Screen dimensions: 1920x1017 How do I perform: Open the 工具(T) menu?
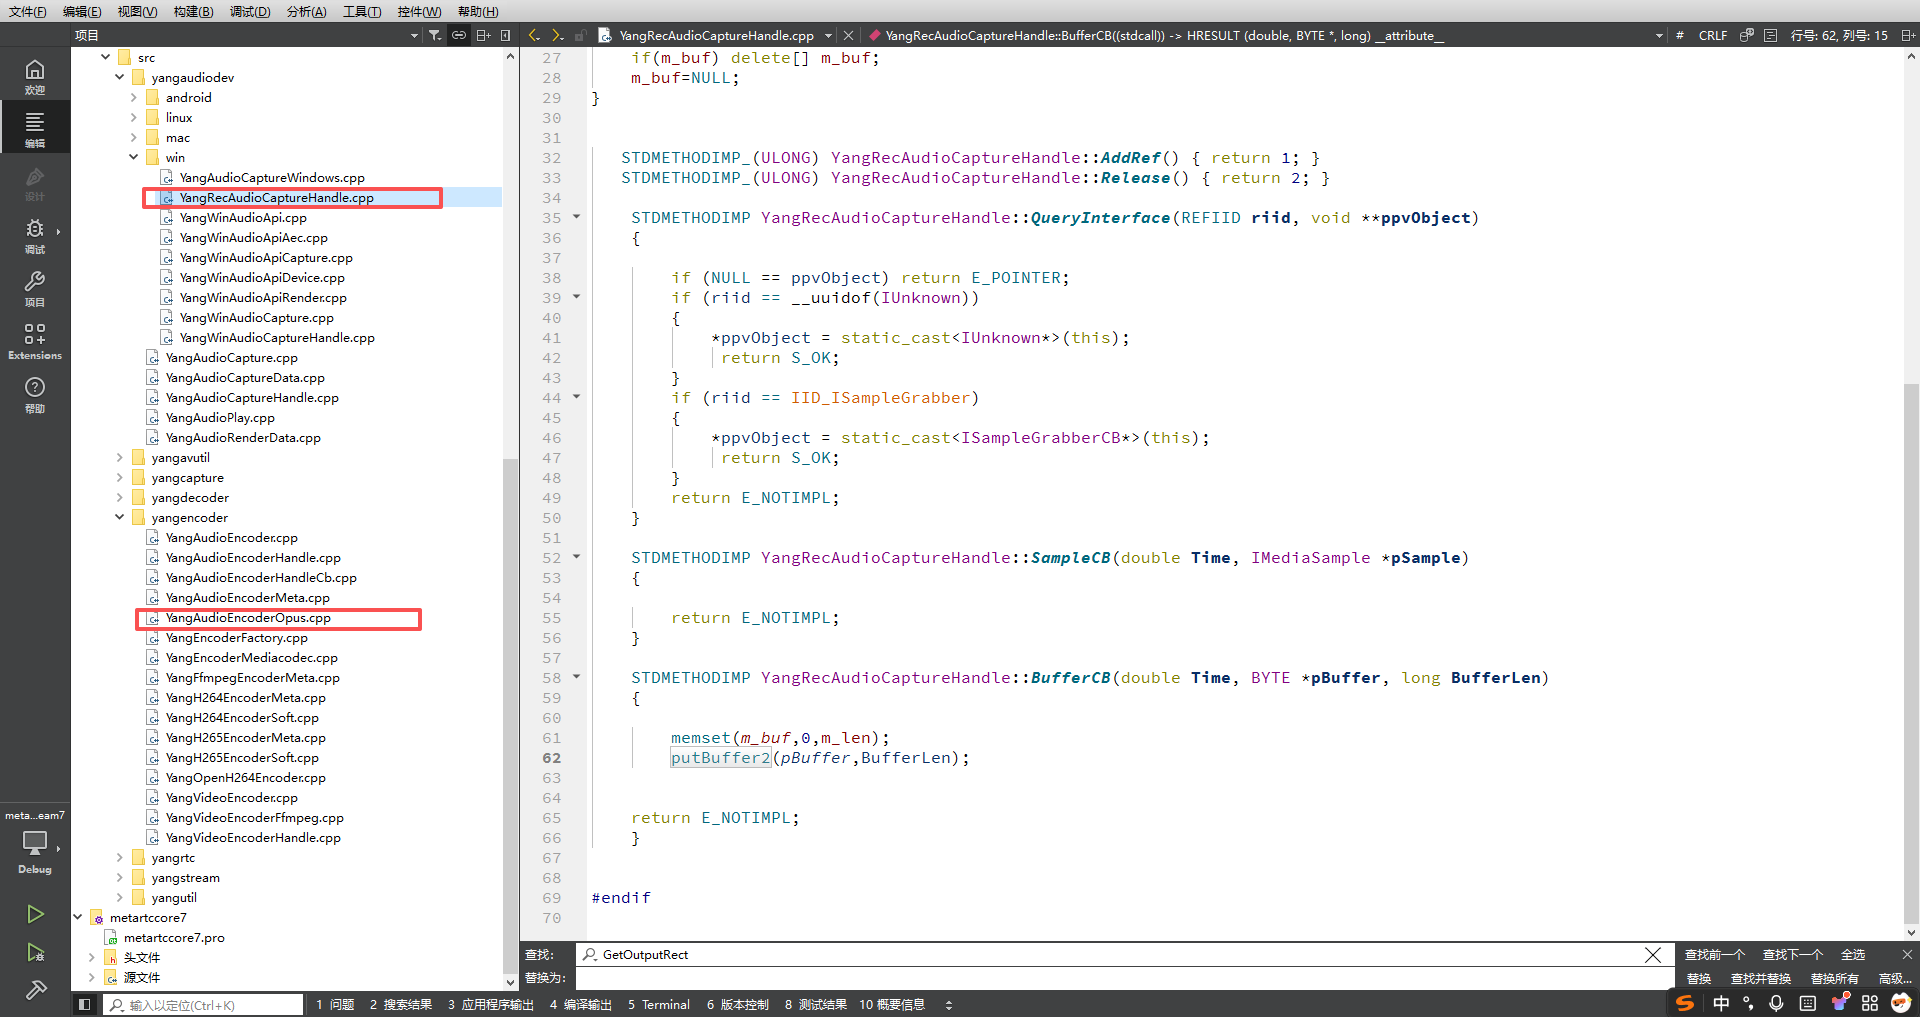click(x=362, y=11)
